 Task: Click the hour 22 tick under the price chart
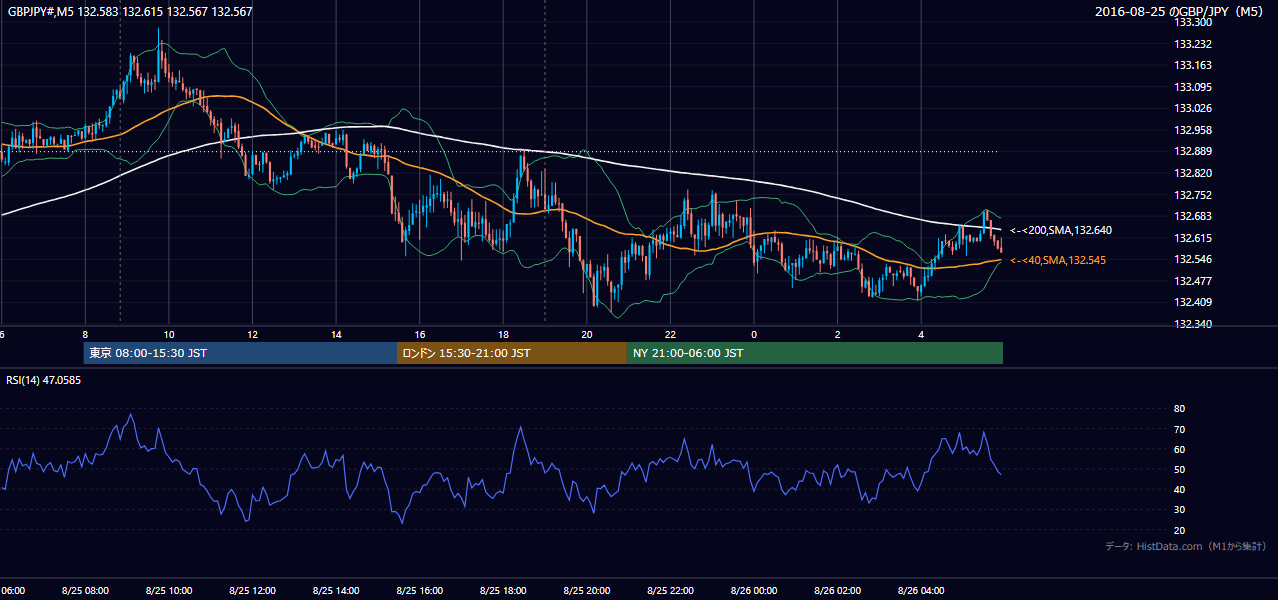pyautogui.click(x=670, y=334)
